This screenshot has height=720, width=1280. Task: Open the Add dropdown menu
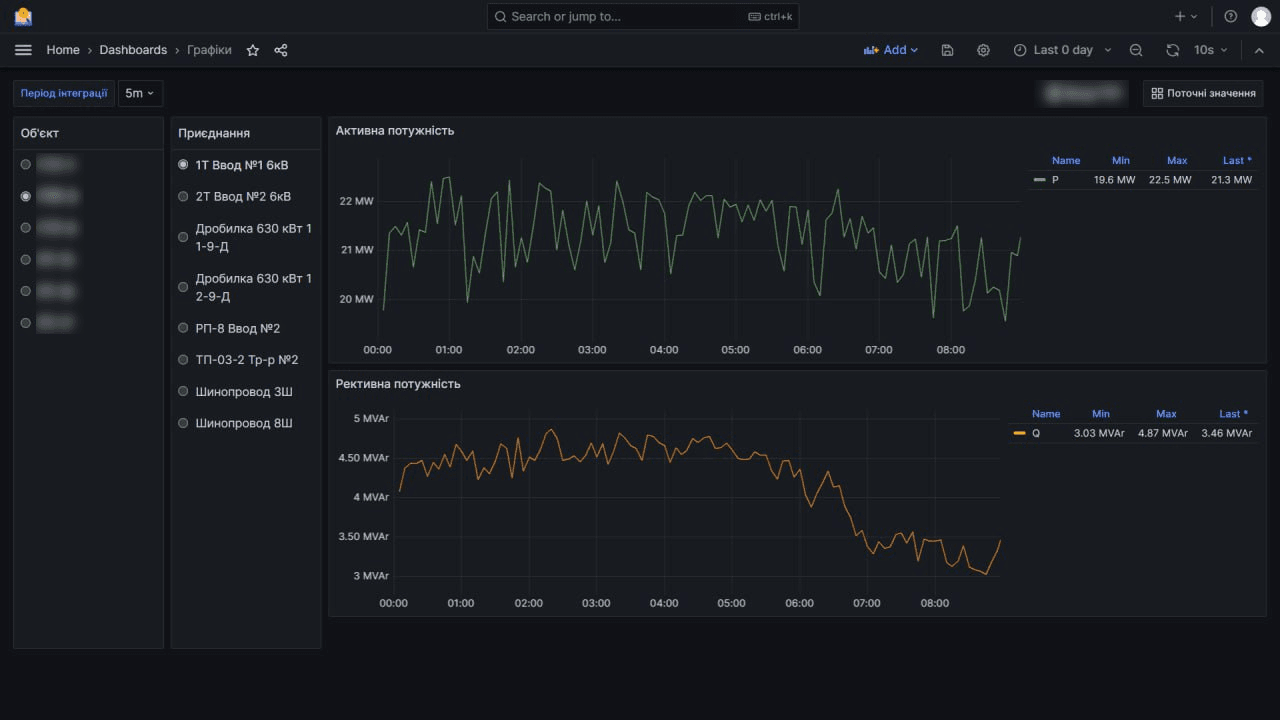pyautogui.click(x=891, y=50)
